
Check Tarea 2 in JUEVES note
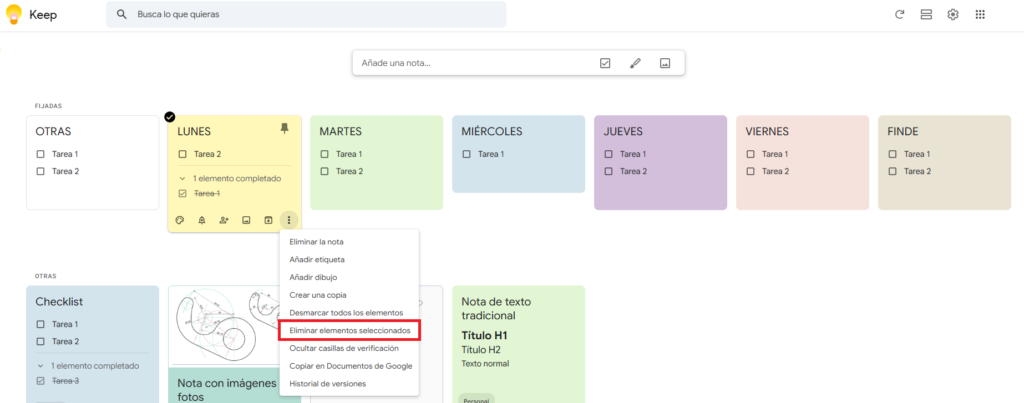tap(609, 171)
